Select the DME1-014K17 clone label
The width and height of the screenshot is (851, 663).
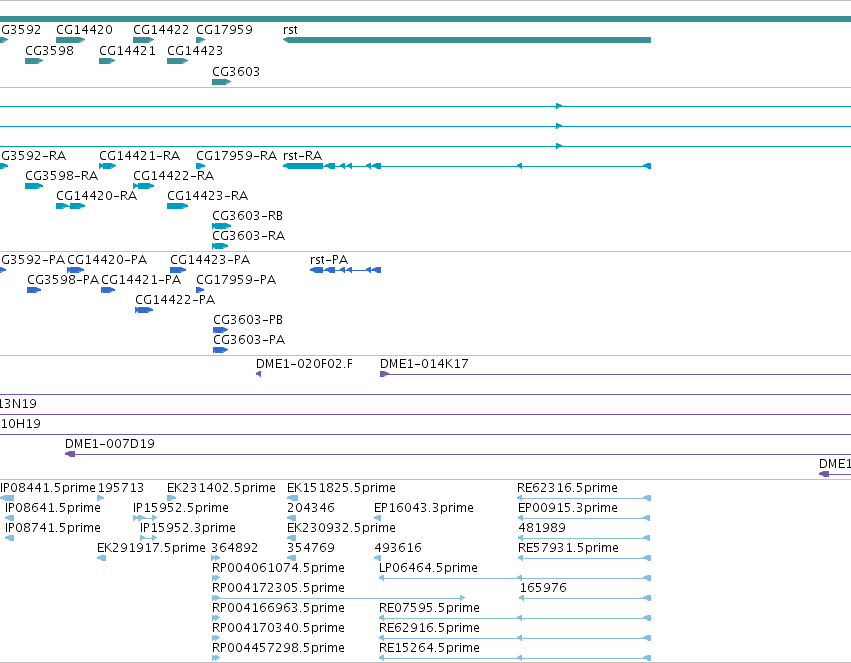[424, 365]
